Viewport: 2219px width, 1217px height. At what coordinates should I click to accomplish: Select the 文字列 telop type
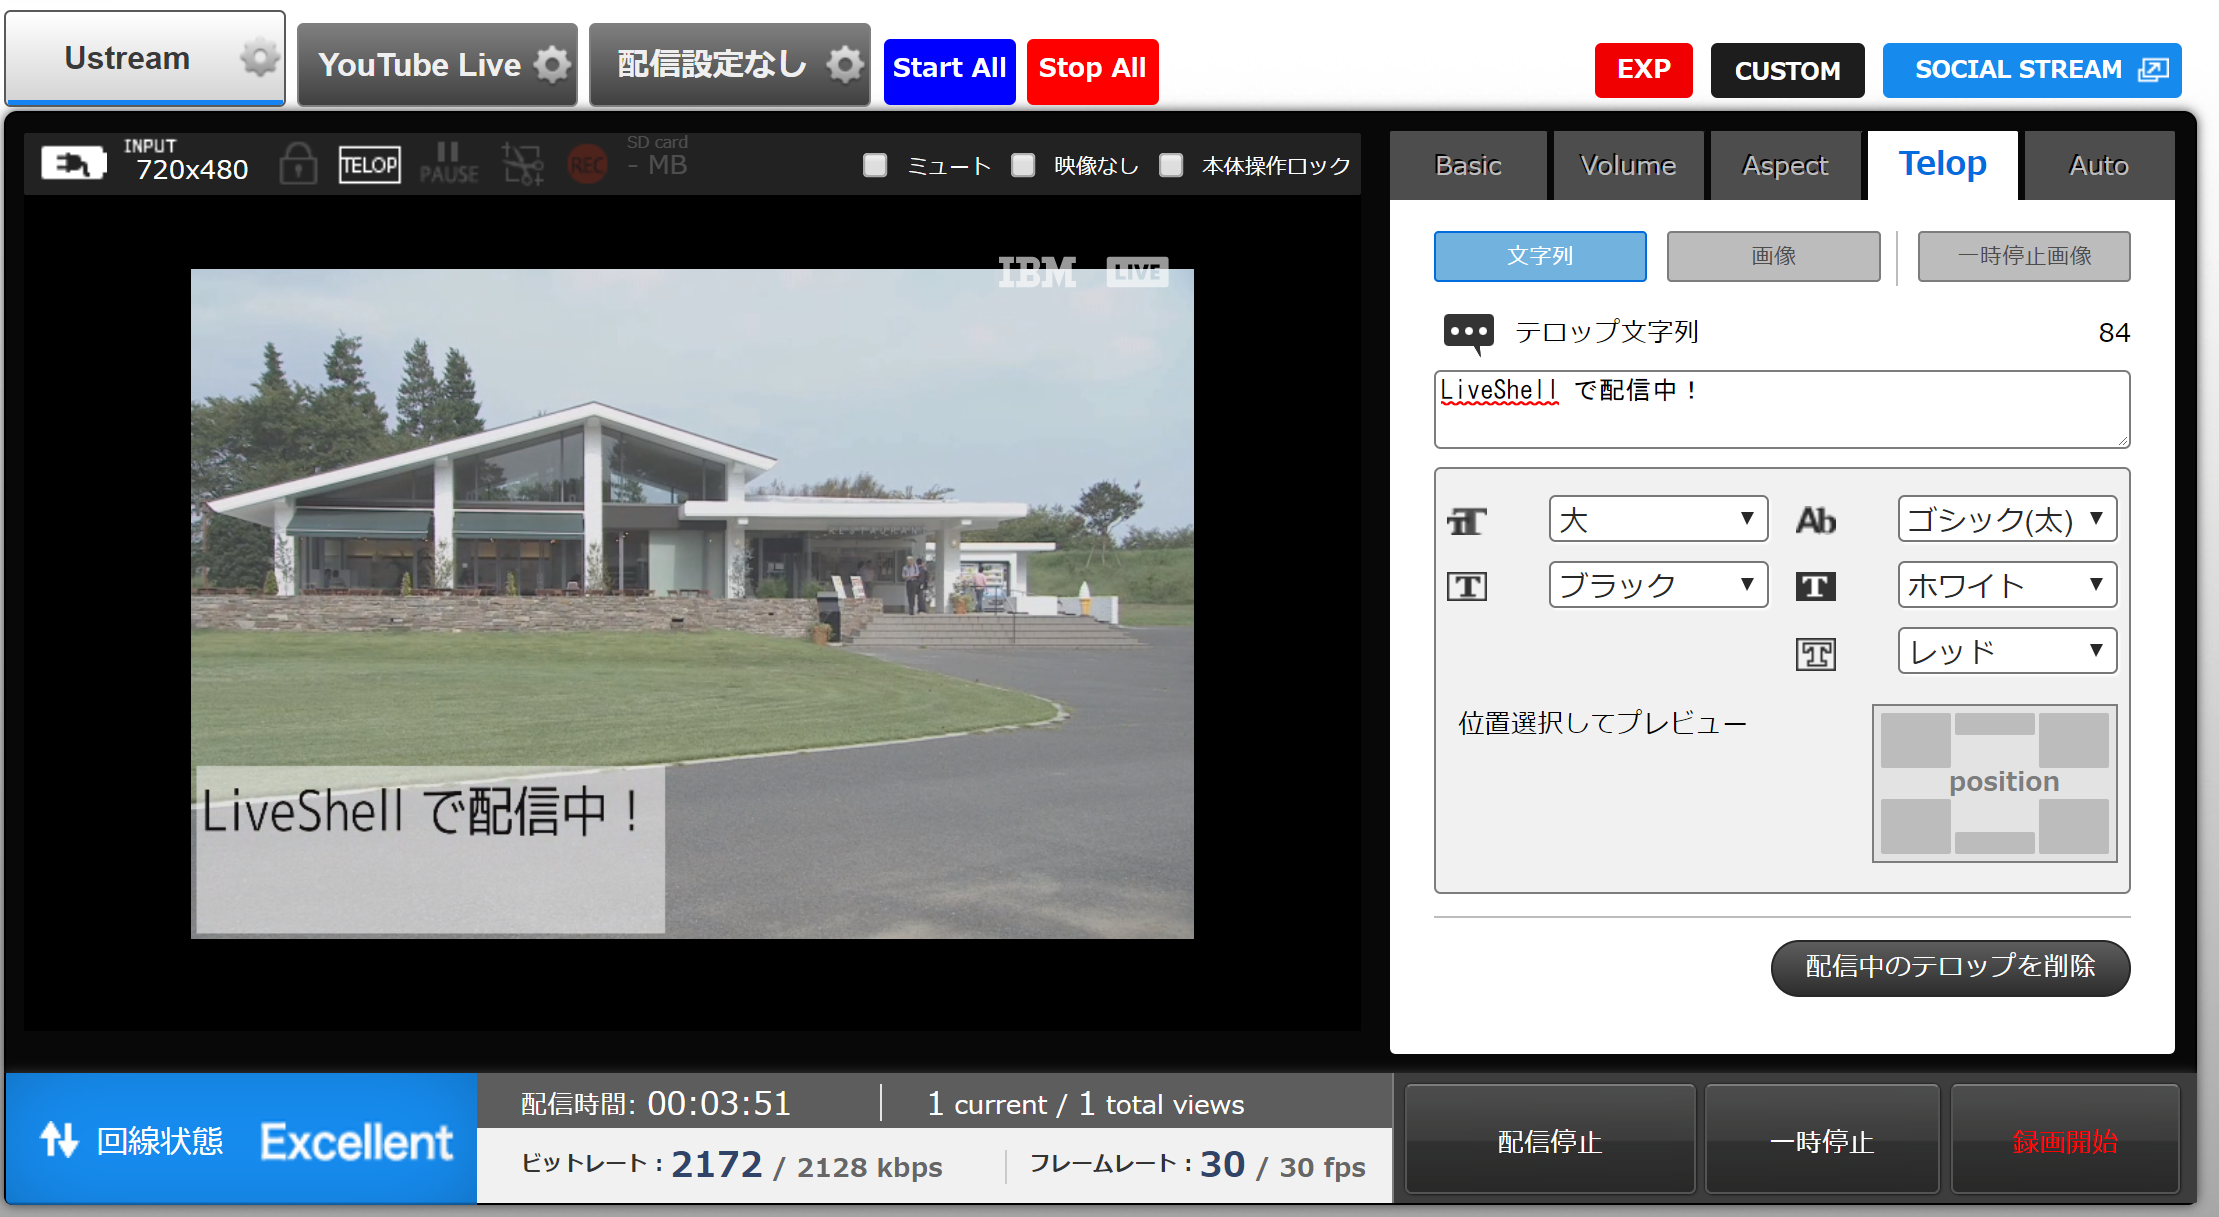1540,256
